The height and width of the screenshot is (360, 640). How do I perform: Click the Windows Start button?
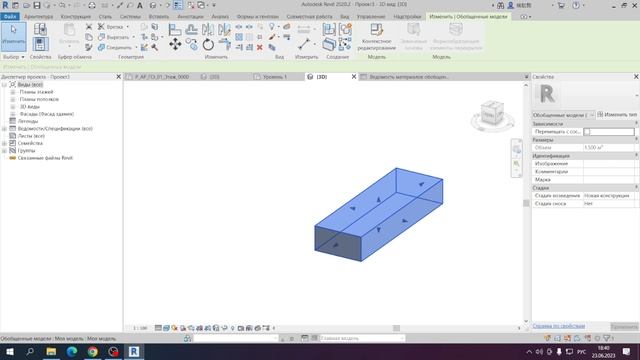coord(10,352)
